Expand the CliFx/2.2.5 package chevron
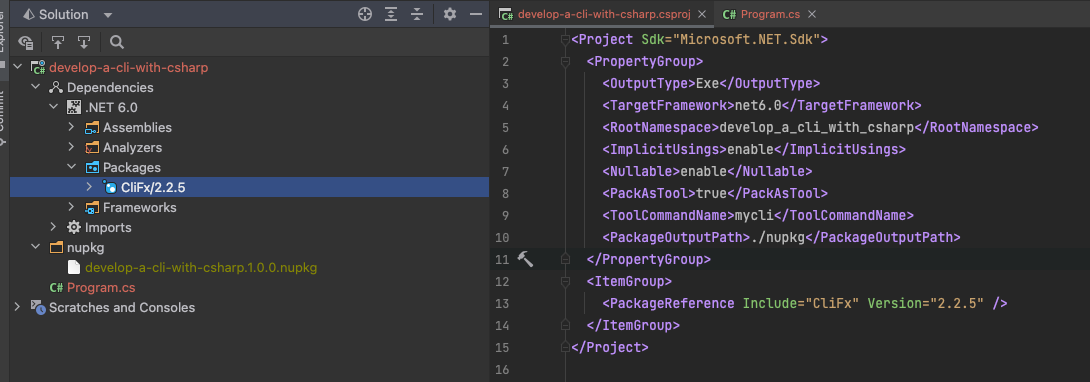 89,187
